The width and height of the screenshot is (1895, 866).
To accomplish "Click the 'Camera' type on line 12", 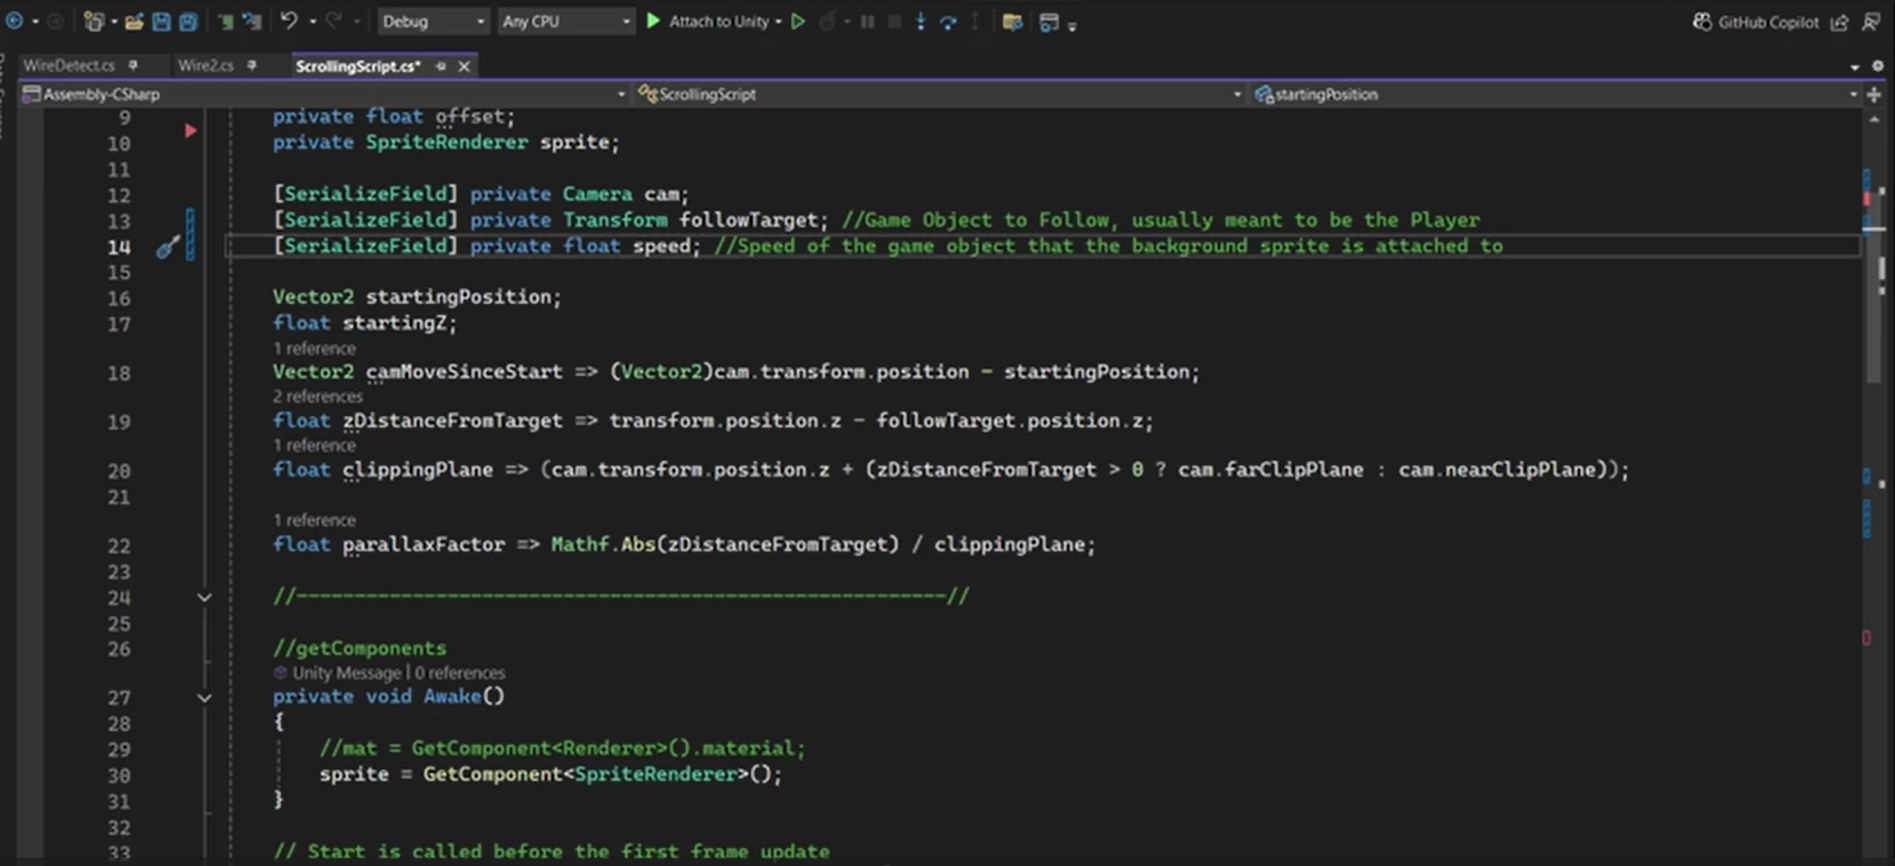I will (x=597, y=194).
